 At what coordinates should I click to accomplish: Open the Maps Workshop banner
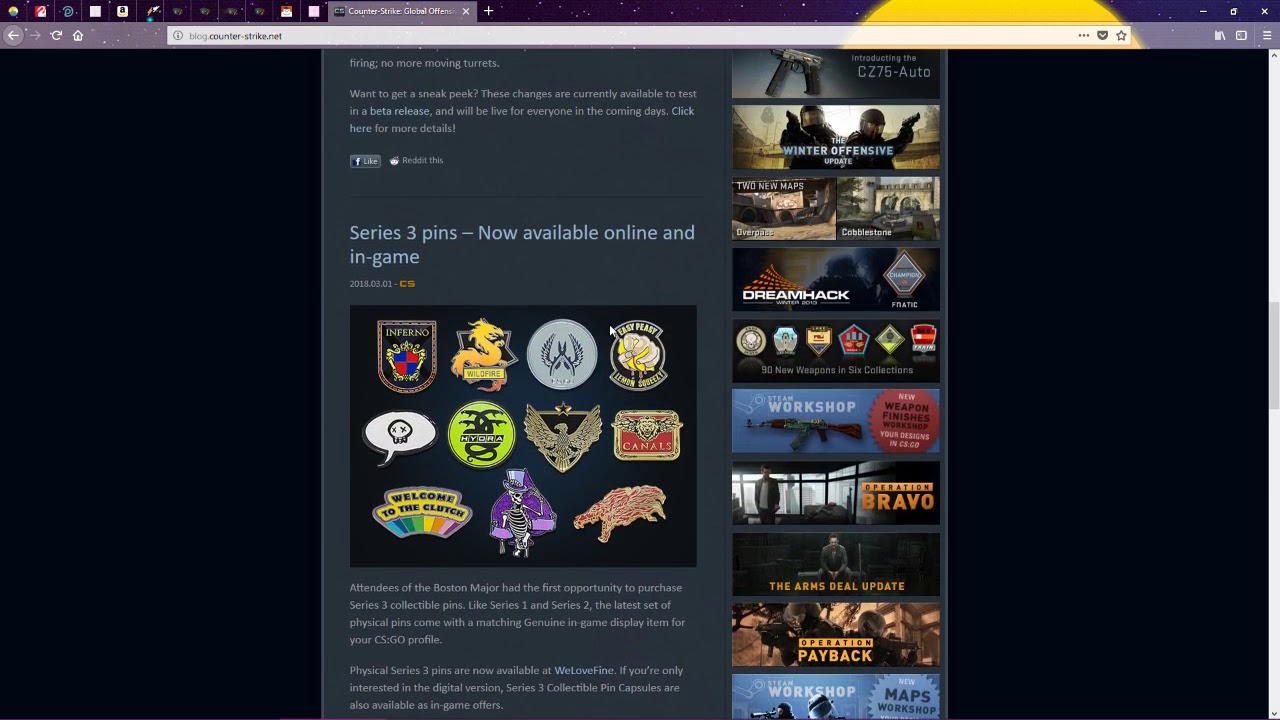(836, 697)
